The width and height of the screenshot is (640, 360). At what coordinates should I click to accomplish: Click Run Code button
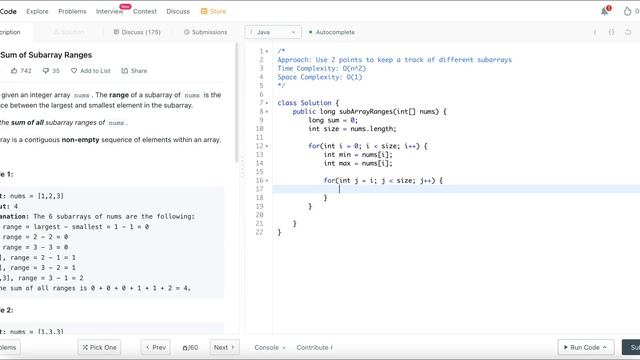pos(586,347)
